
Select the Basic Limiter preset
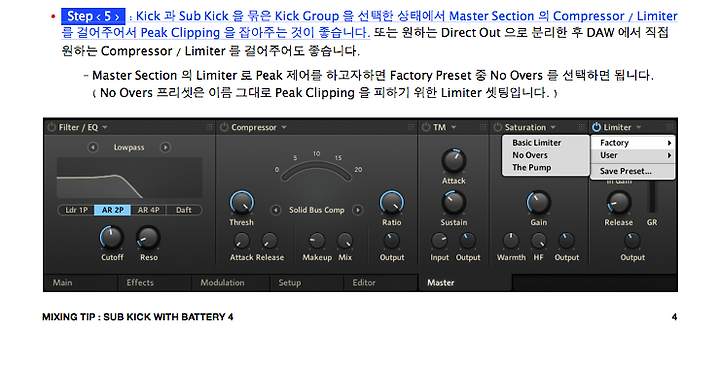pyautogui.click(x=546, y=143)
